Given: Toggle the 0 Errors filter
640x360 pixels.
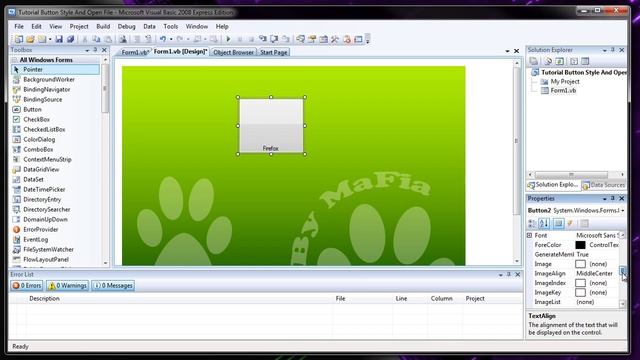Looking at the screenshot, I should tap(27, 285).
